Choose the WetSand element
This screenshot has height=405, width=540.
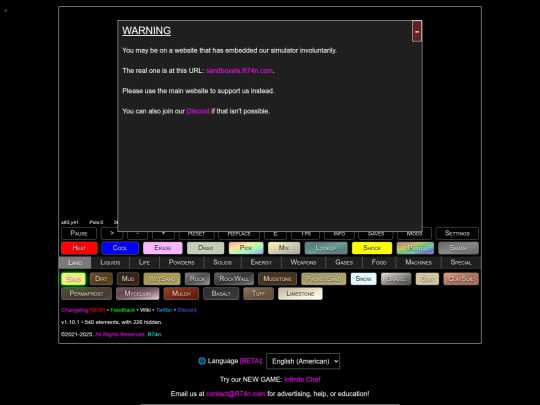click(162, 279)
